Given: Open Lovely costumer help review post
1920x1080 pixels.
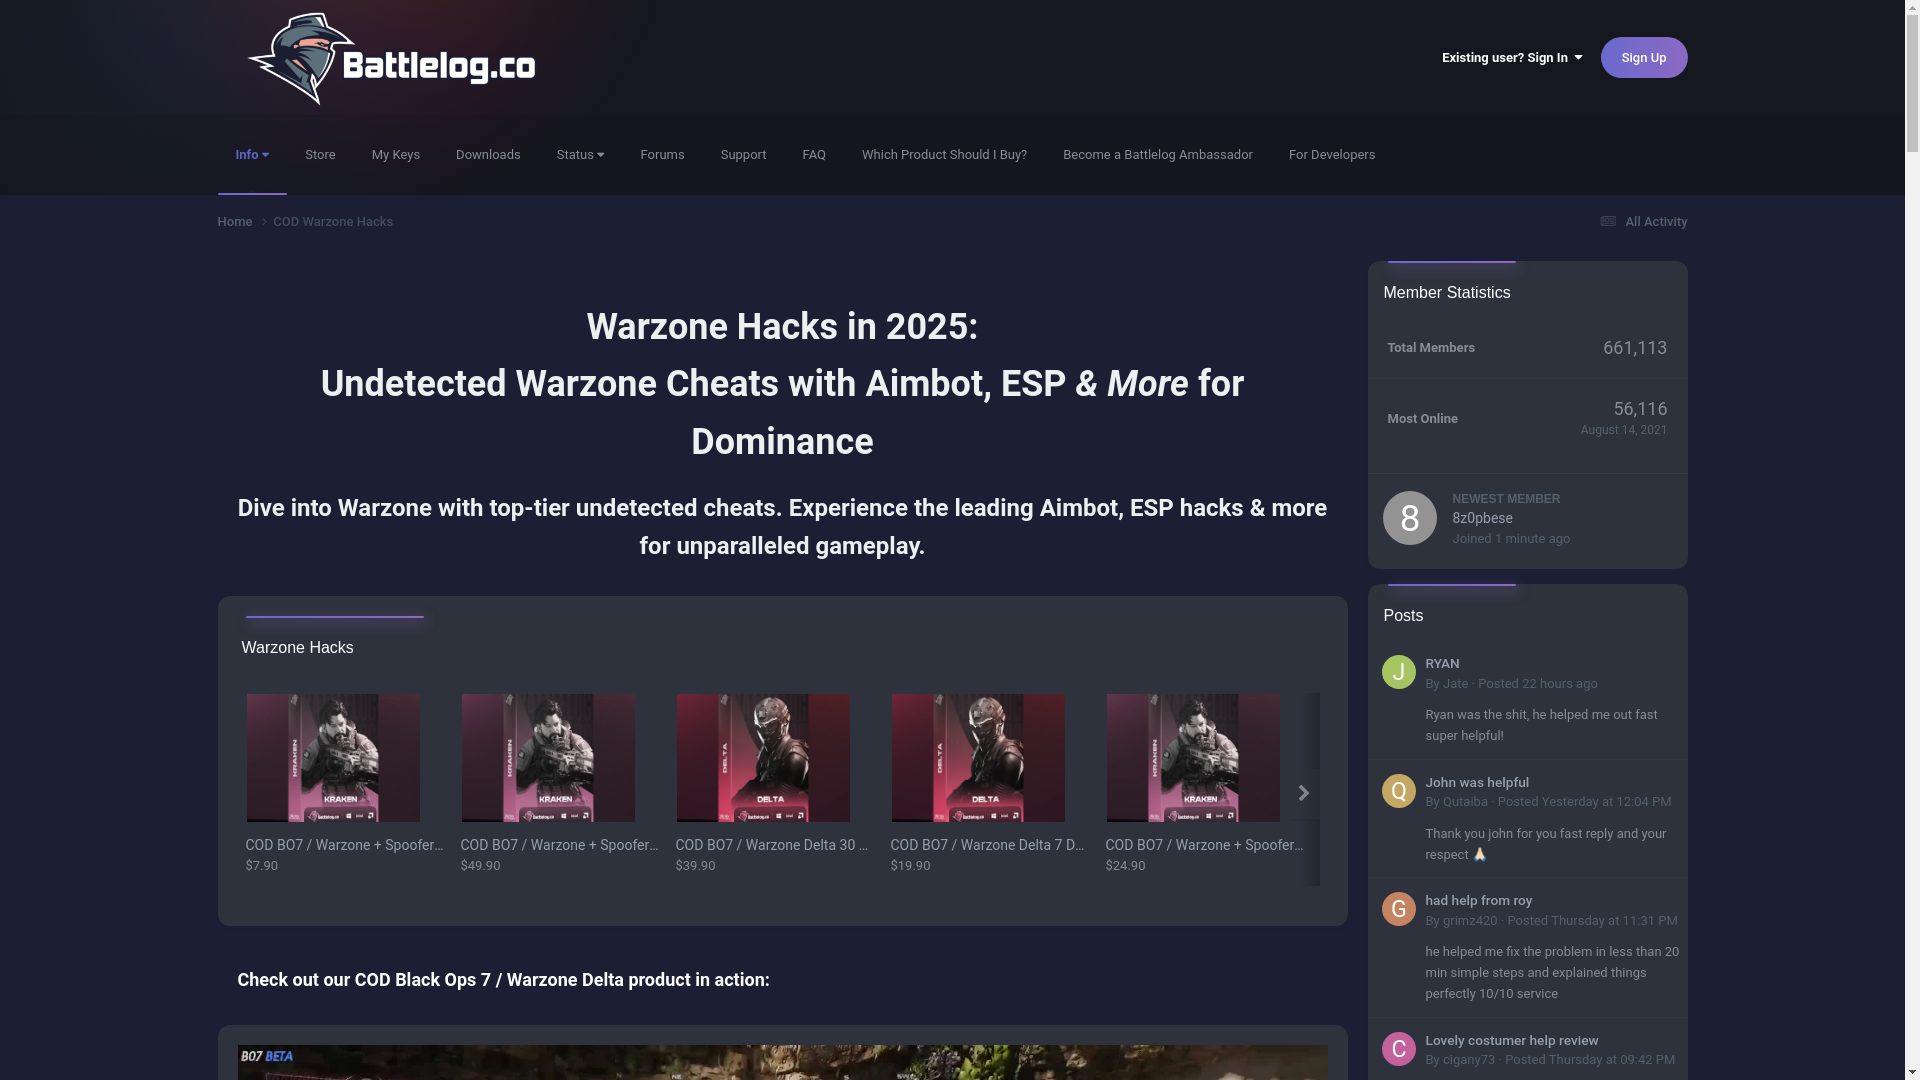Looking at the screenshot, I should pyautogui.click(x=1511, y=1041).
